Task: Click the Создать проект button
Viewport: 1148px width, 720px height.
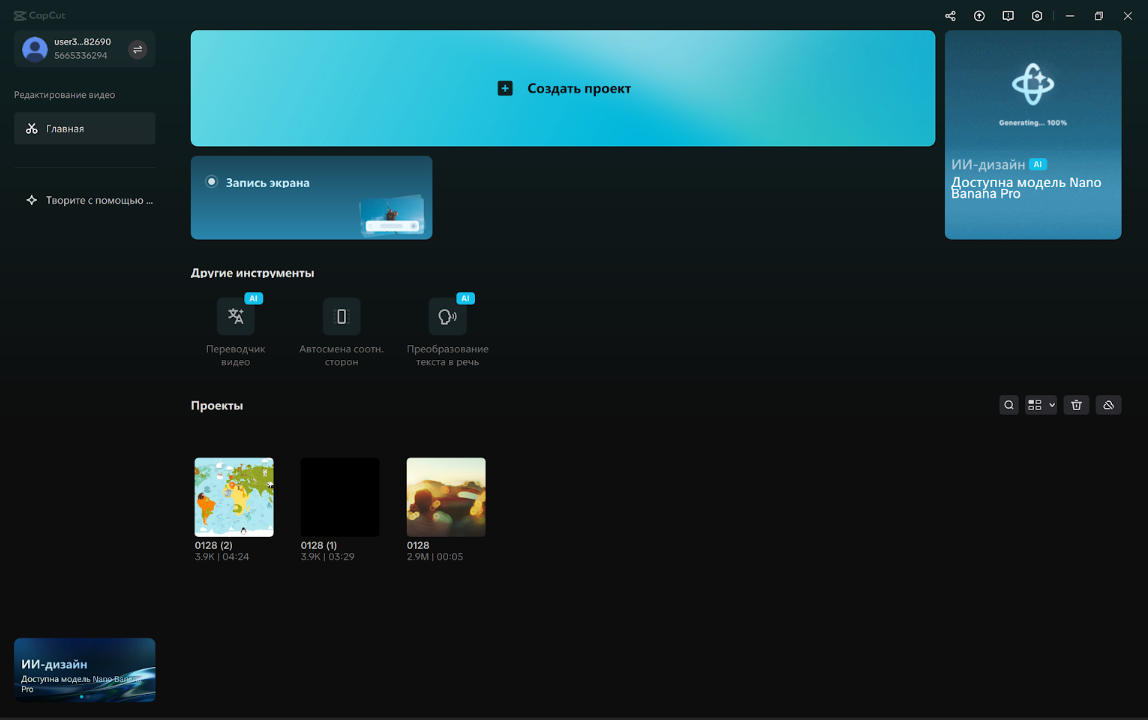Action: (x=563, y=88)
